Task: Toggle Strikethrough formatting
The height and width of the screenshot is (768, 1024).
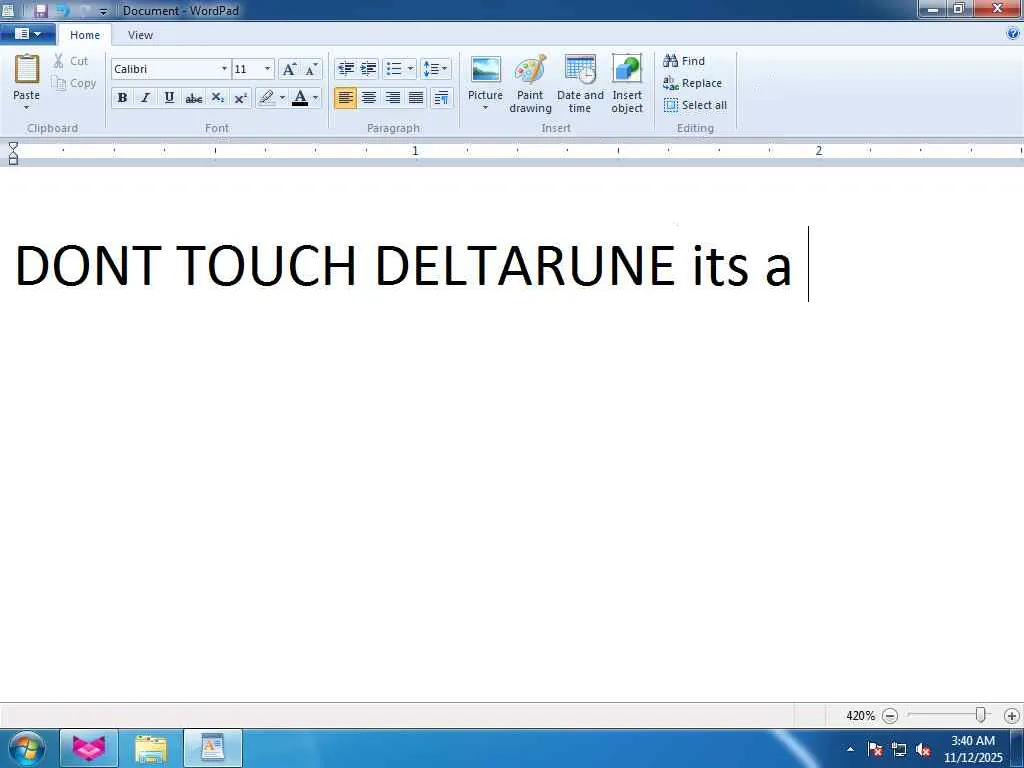Action: tap(193, 98)
